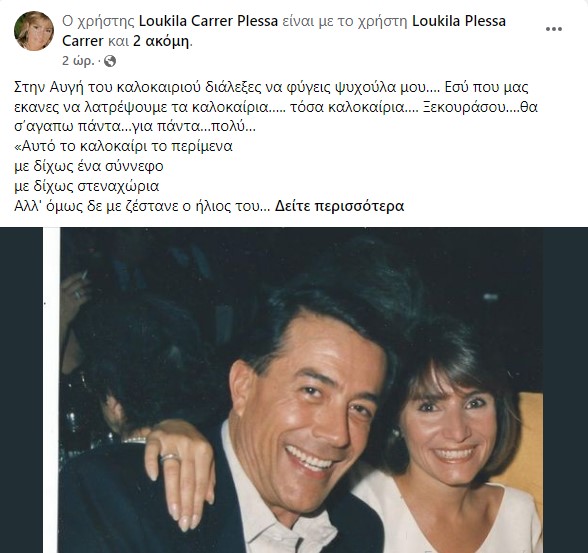Open the post options three-dots menu

[x=554, y=29]
